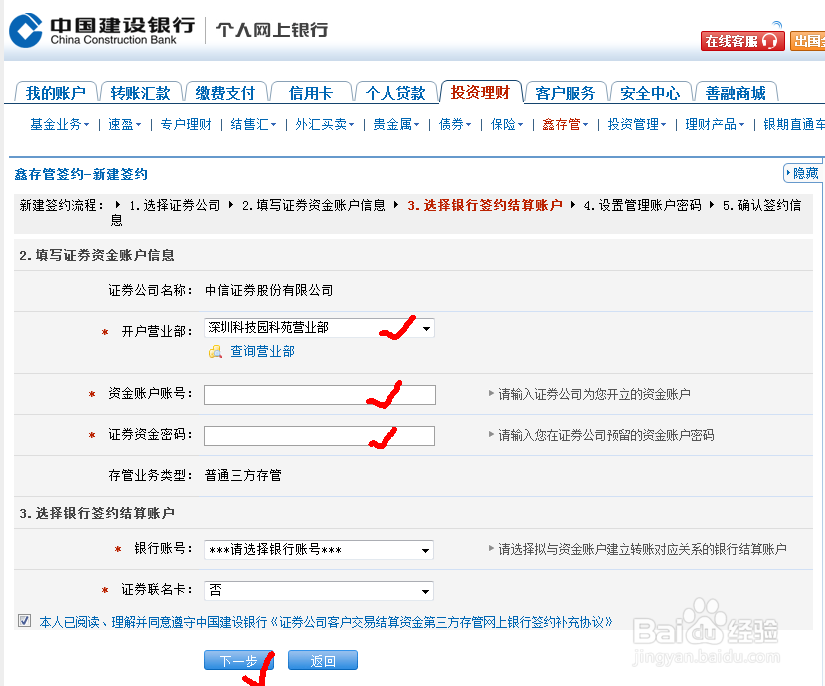Click the 出国 orange button
Image resolution: width=825 pixels, height=686 pixels.
click(x=808, y=41)
